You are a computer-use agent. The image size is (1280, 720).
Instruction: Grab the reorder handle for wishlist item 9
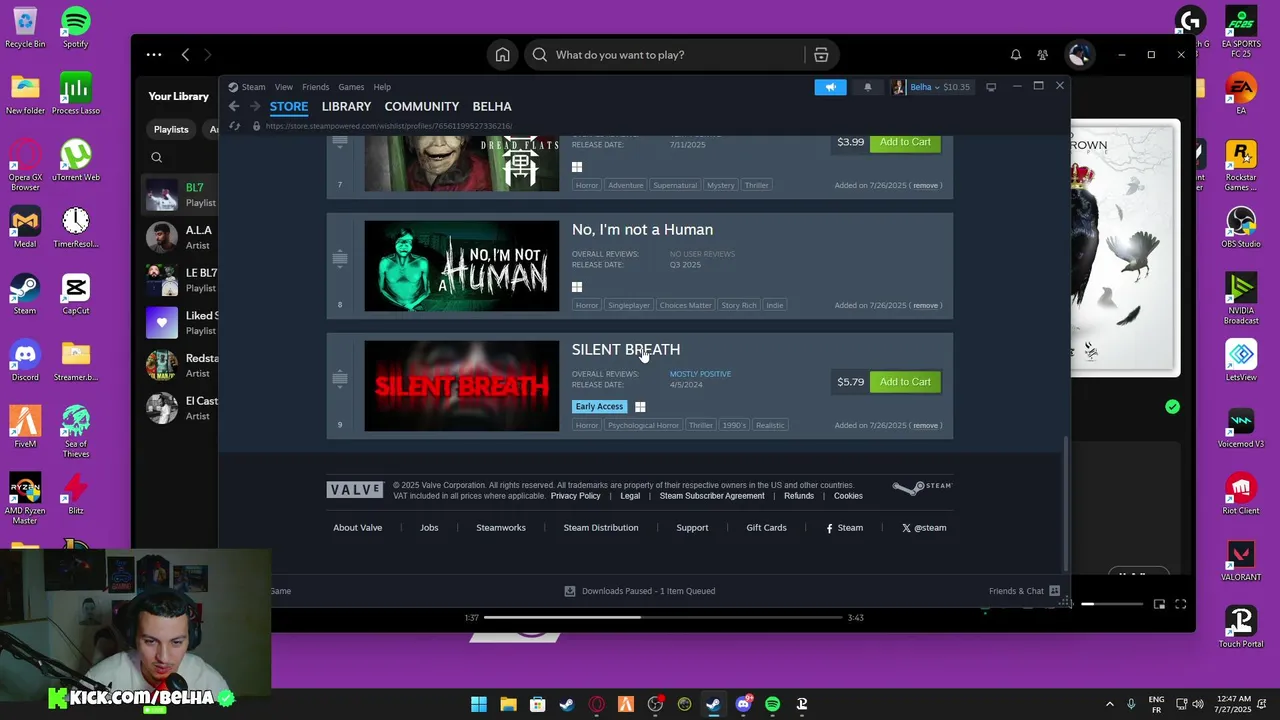click(x=340, y=378)
